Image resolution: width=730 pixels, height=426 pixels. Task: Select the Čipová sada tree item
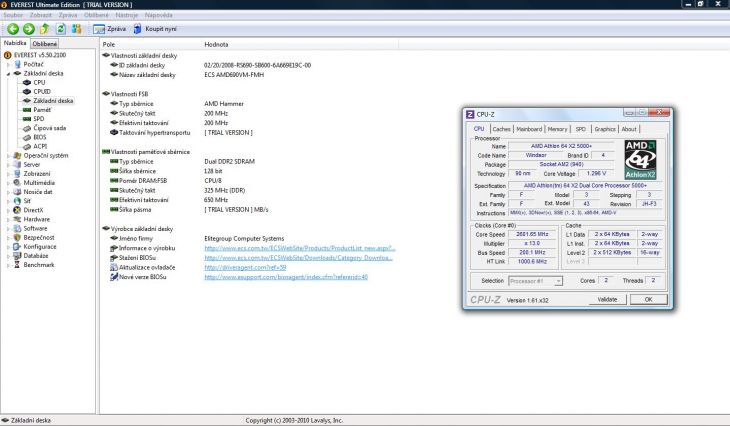click(49, 128)
